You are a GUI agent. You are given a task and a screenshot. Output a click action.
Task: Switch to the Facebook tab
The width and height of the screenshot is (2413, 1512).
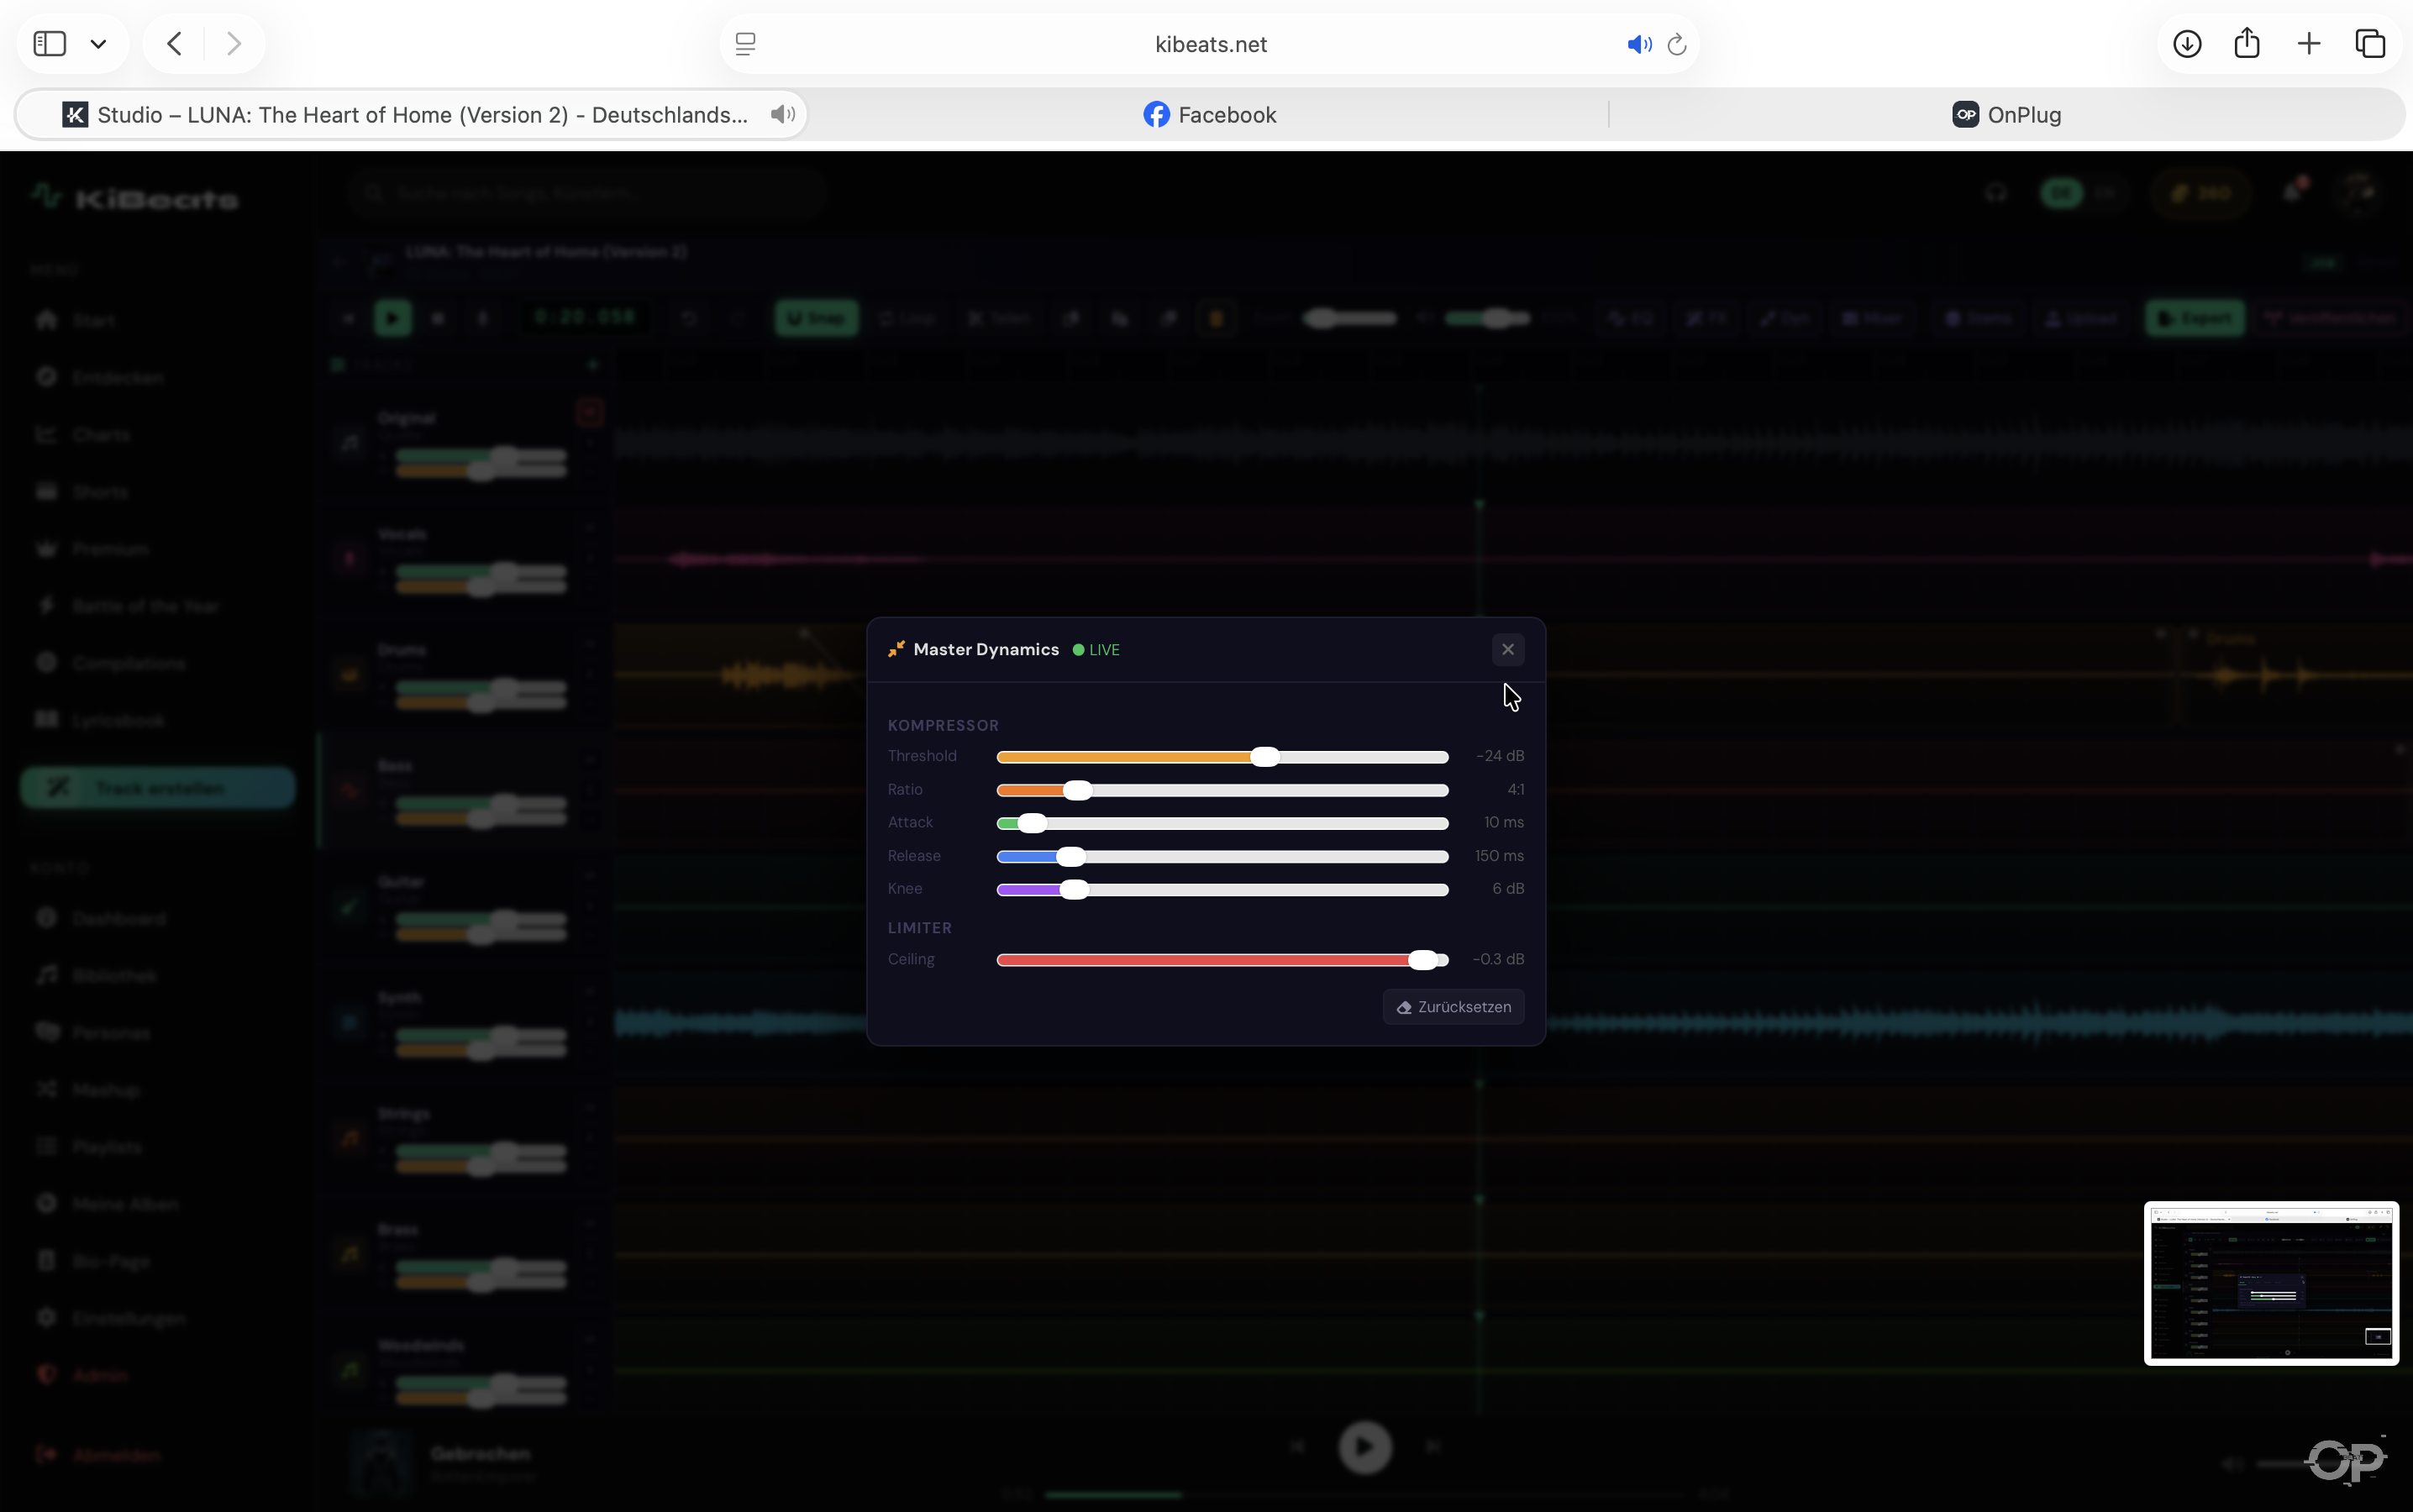coord(1209,115)
